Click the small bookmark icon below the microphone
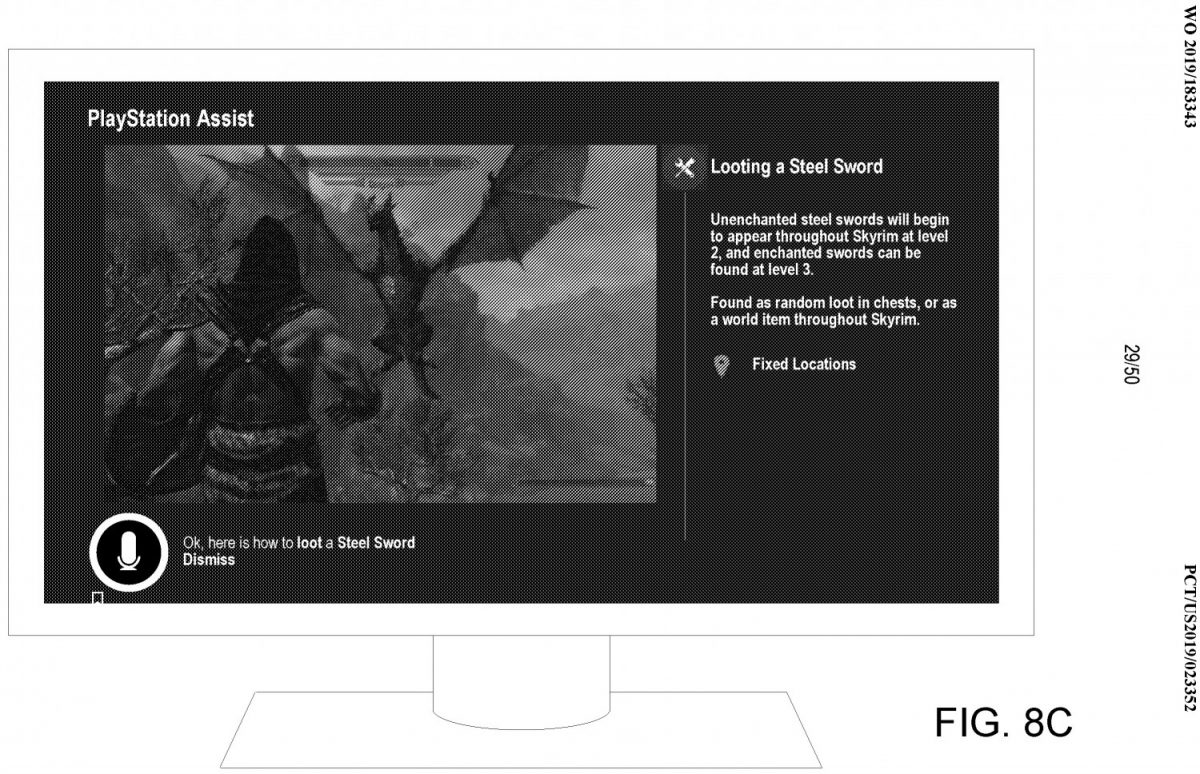Screen dimensions: 1200x774 point(97,598)
